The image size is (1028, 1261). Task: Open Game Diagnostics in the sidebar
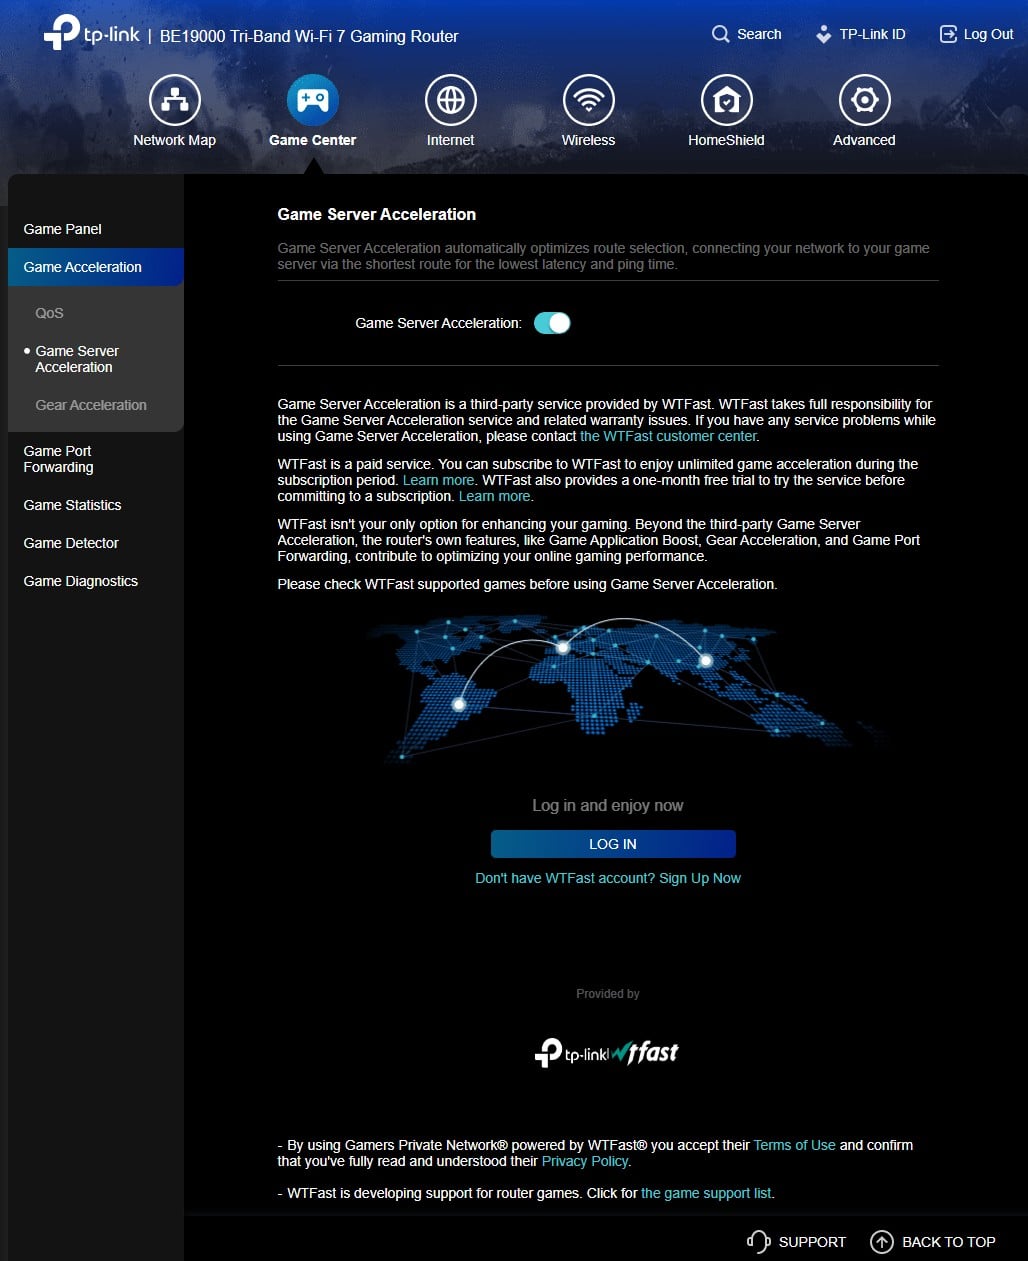[x=81, y=581]
